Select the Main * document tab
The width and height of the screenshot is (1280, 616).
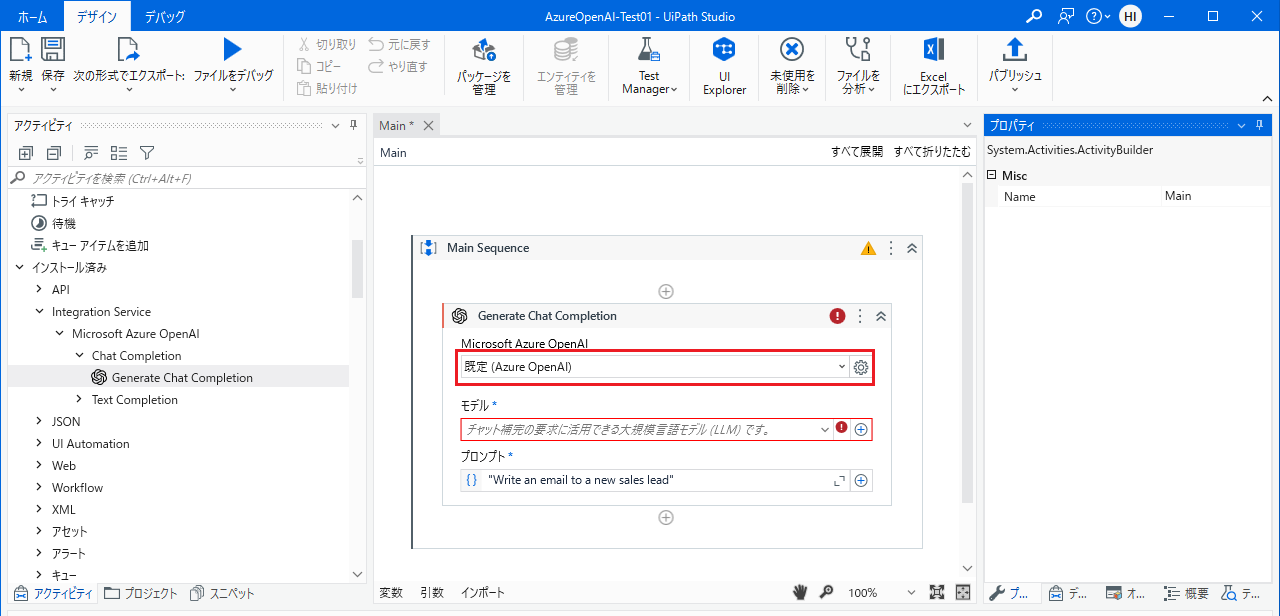pos(397,125)
